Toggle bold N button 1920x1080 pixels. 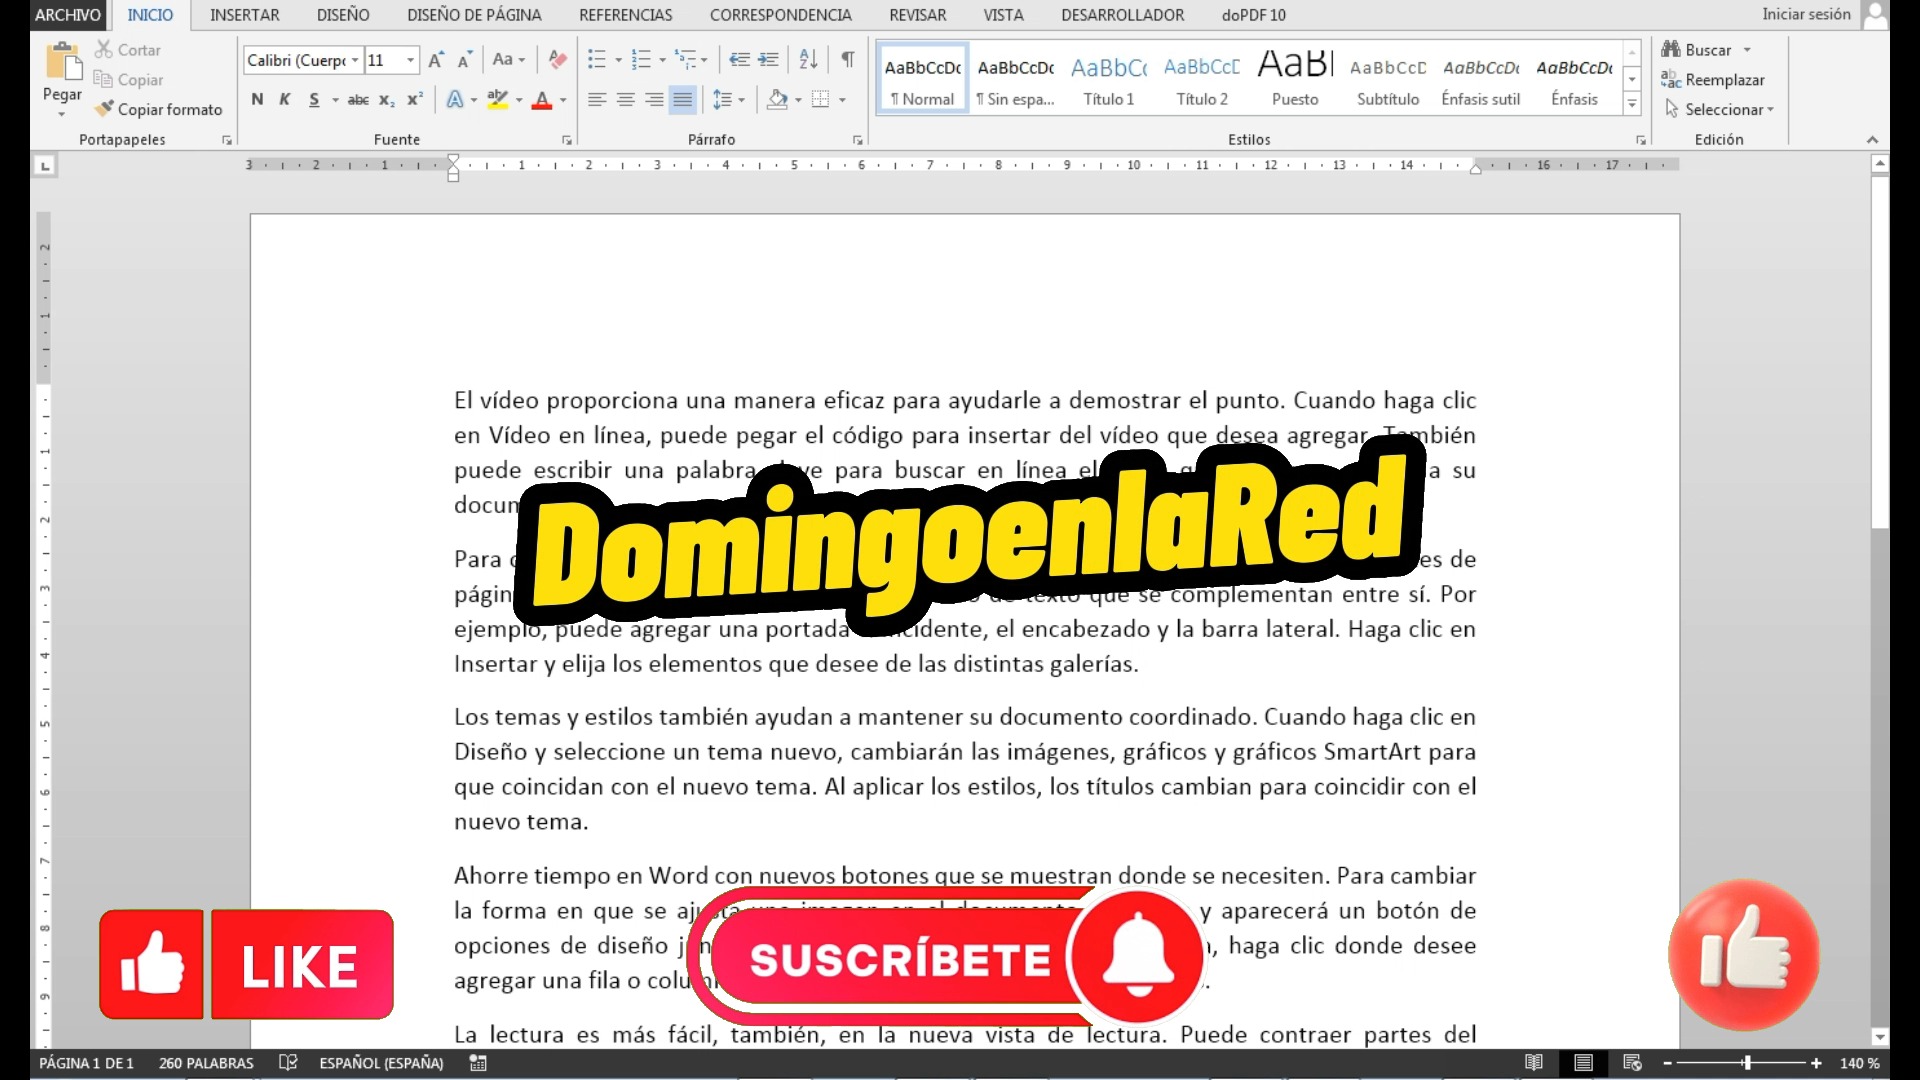point(257,99)
